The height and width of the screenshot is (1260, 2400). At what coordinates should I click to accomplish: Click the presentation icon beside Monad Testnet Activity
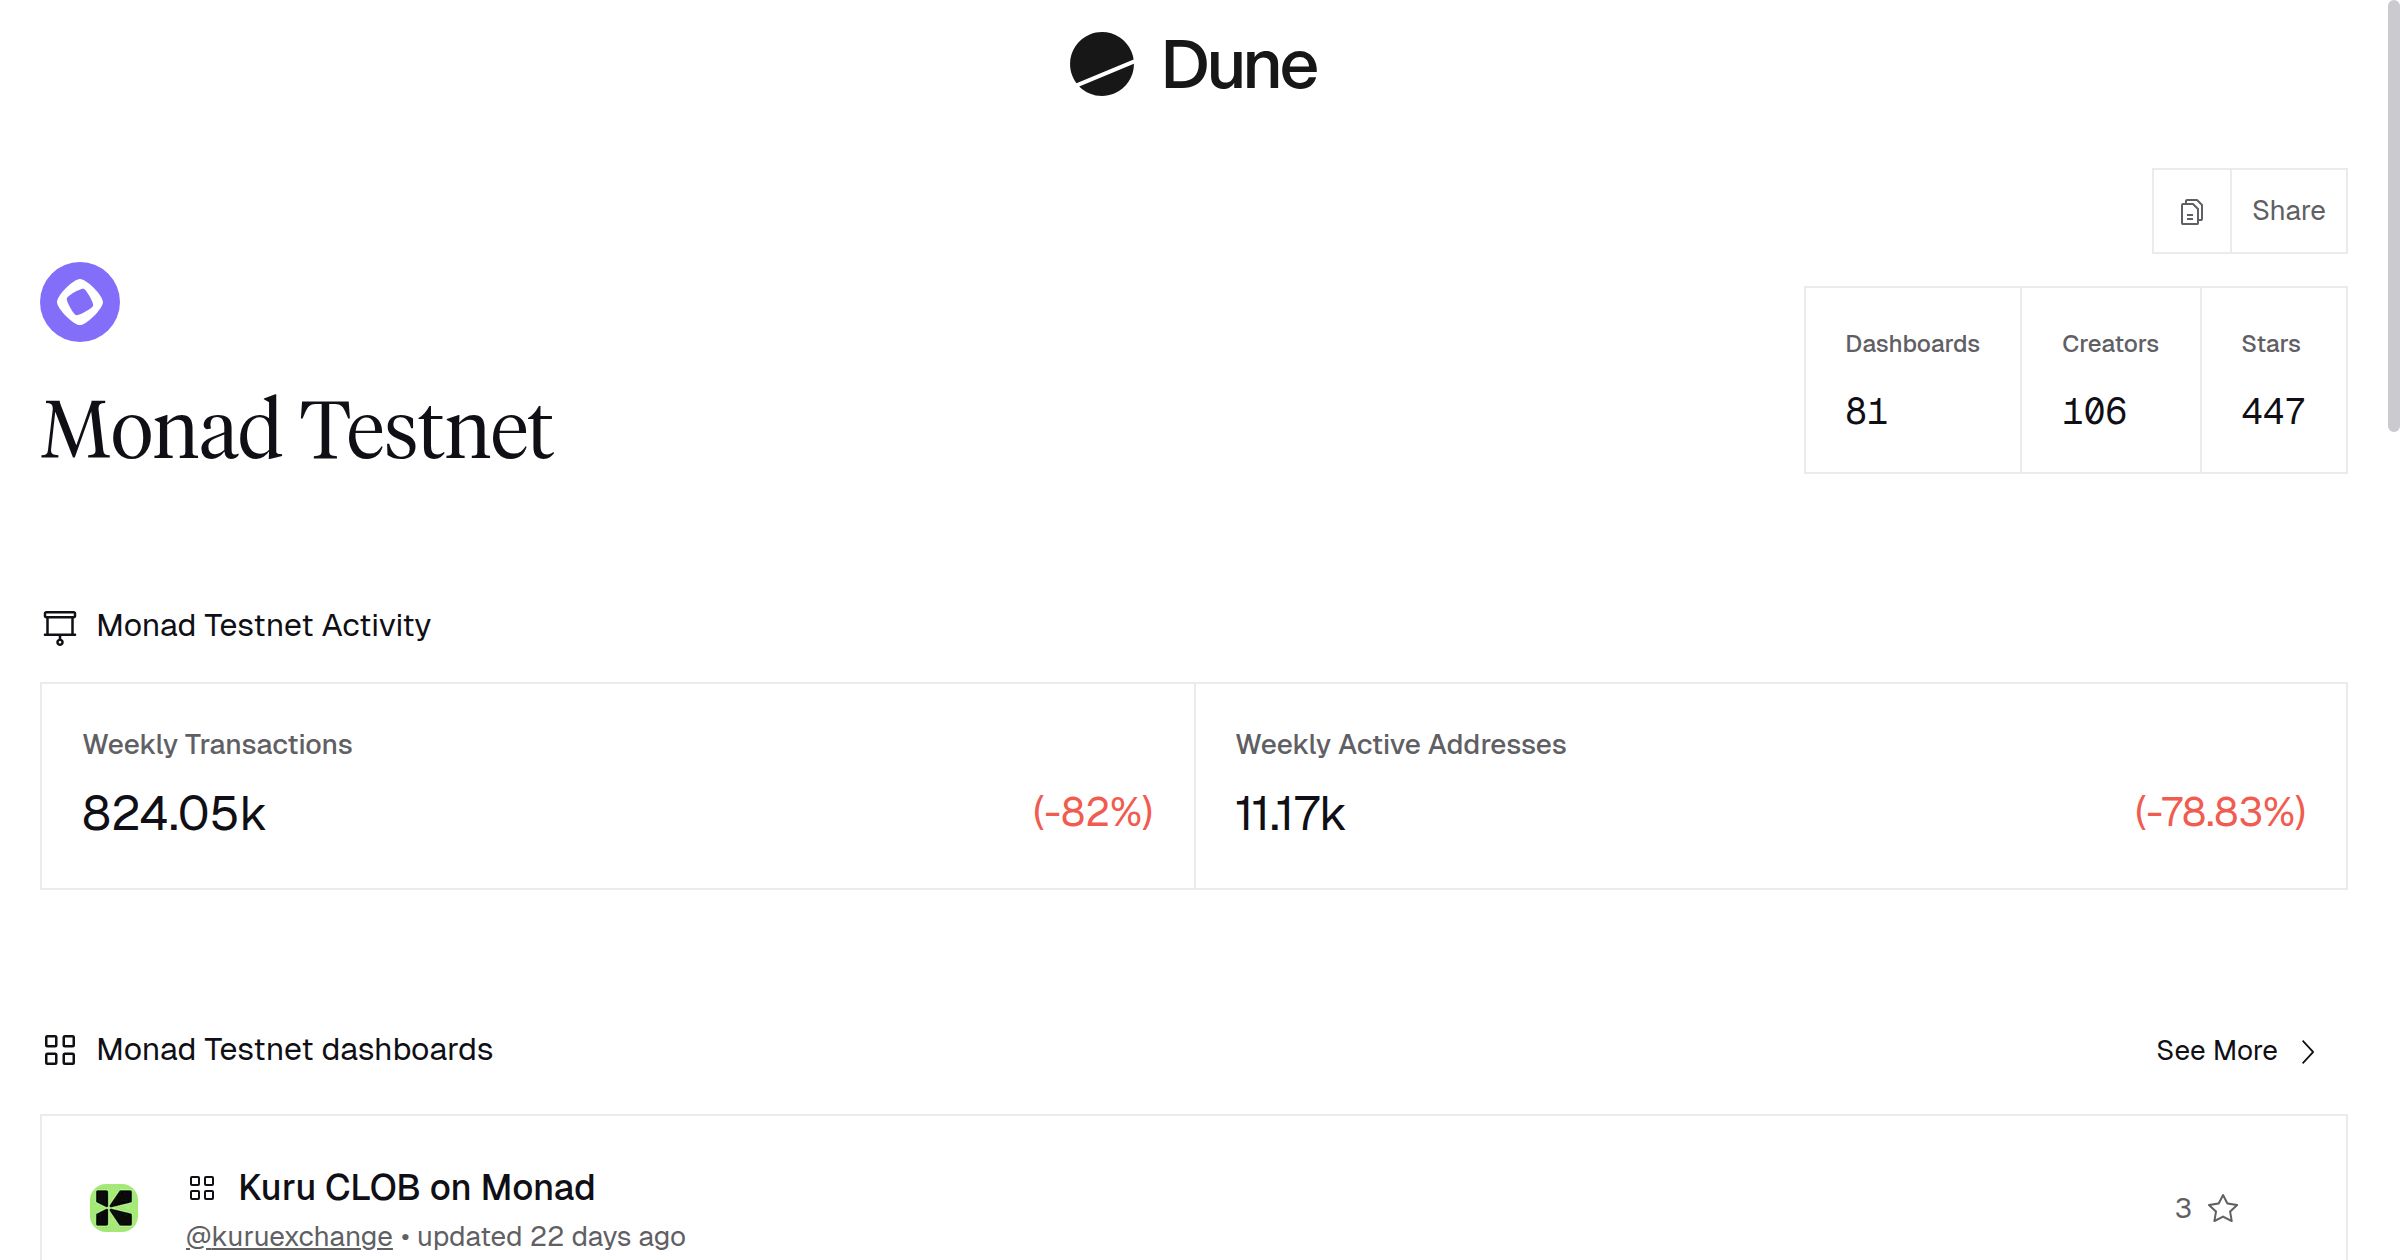60,627
